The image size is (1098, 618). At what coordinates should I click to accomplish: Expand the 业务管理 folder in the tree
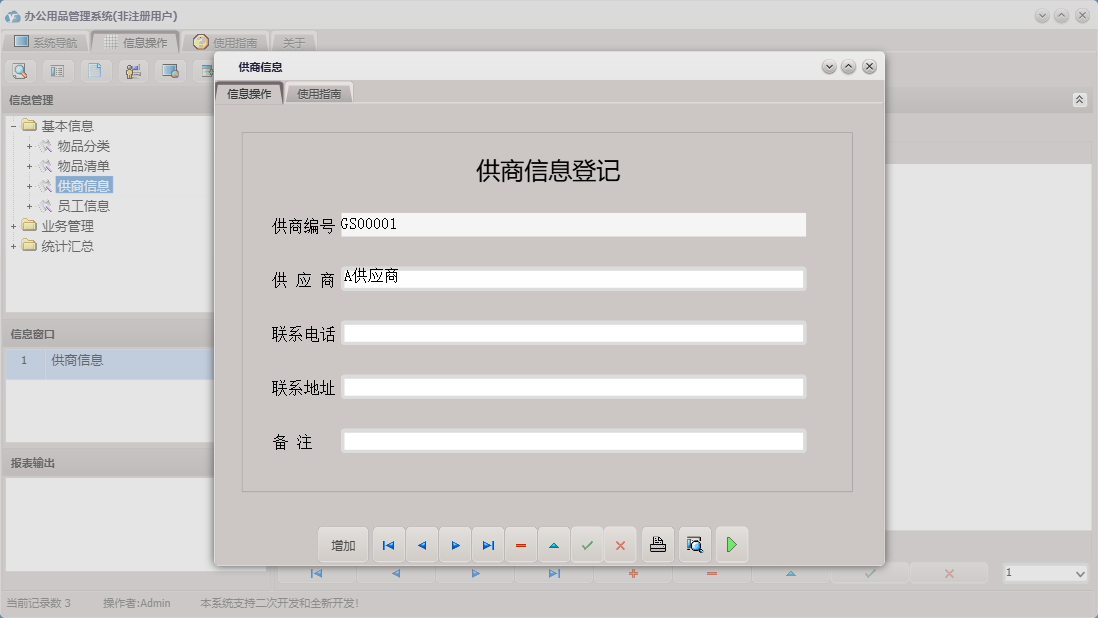[x=13, y=225]
